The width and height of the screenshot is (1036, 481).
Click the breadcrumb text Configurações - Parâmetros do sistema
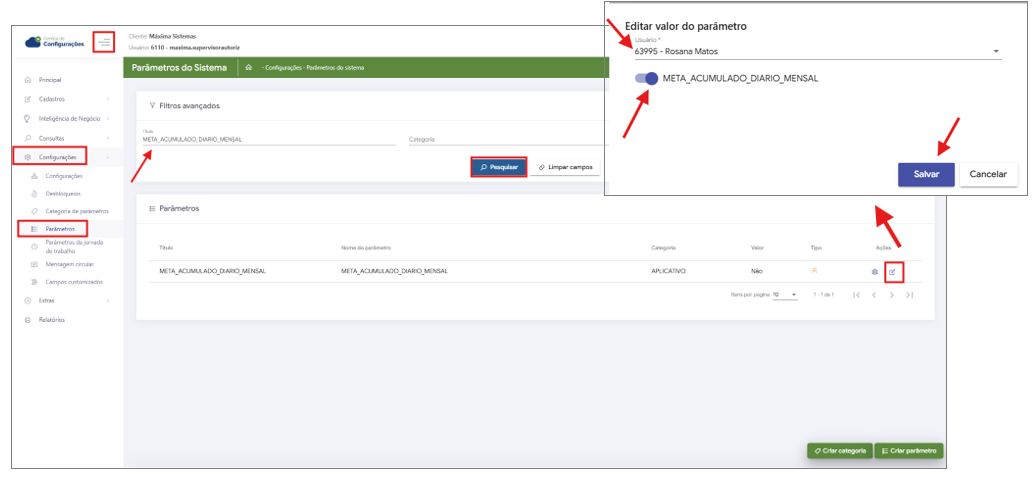pyautogui.click(x=314, y=68)
